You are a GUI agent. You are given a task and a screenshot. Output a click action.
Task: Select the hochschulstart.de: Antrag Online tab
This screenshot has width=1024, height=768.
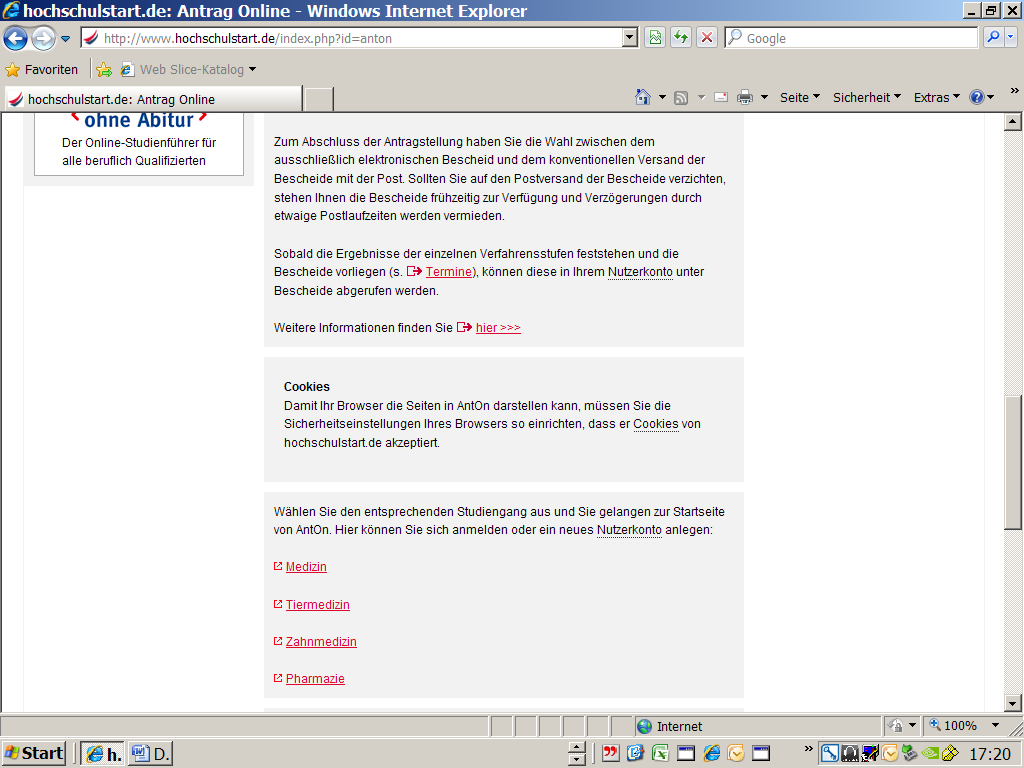[x=153, y=99]
